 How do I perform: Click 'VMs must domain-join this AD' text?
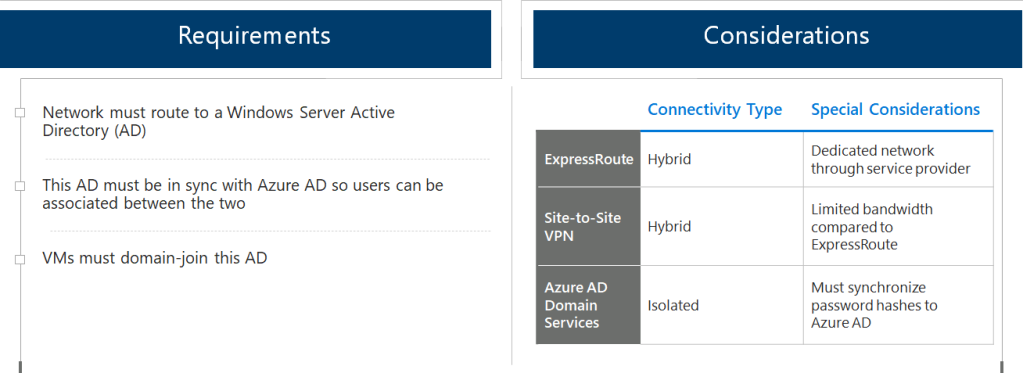click(x=155, y=258)
